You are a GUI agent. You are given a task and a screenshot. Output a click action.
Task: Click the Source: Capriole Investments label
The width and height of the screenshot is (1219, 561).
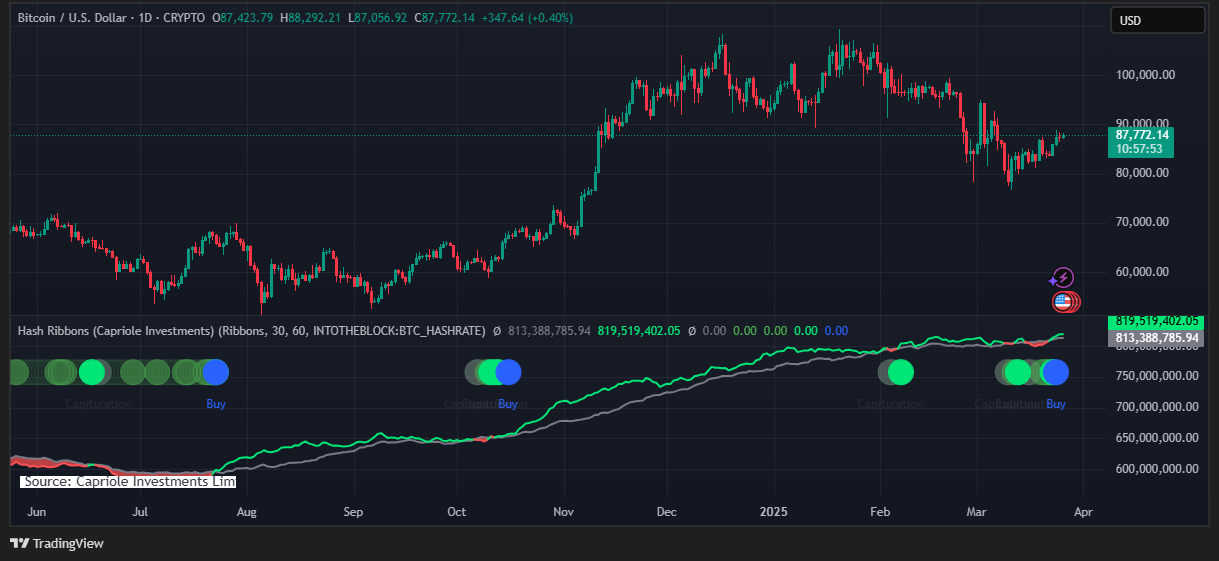click(x=128, y=481)
